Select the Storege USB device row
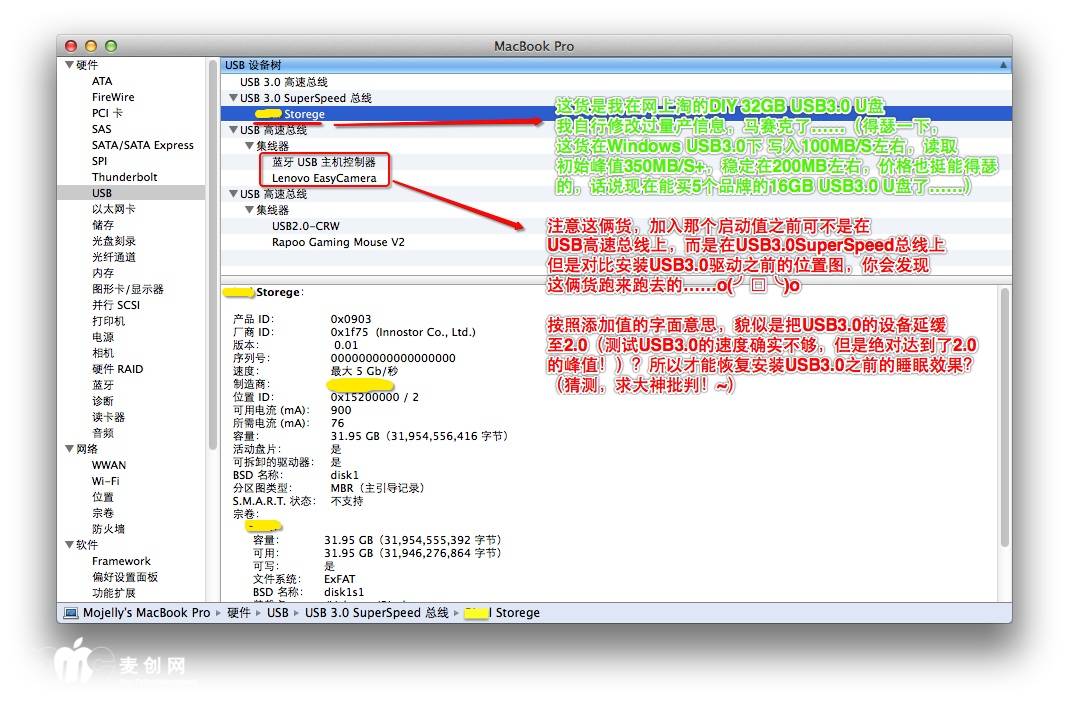The width and height of the screenshot is (1069, 702). tap(303, 114)
